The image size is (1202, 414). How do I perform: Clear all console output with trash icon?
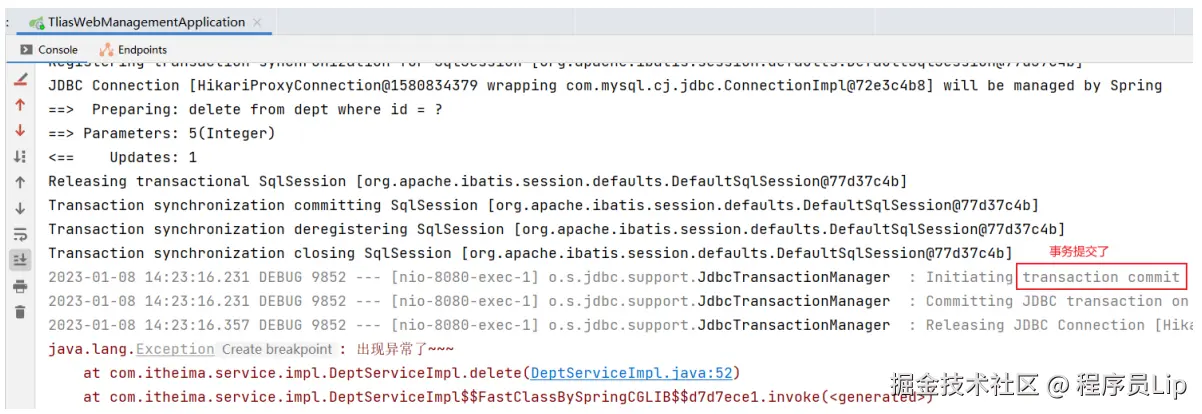pyautogui.click(x=20, y=312)
